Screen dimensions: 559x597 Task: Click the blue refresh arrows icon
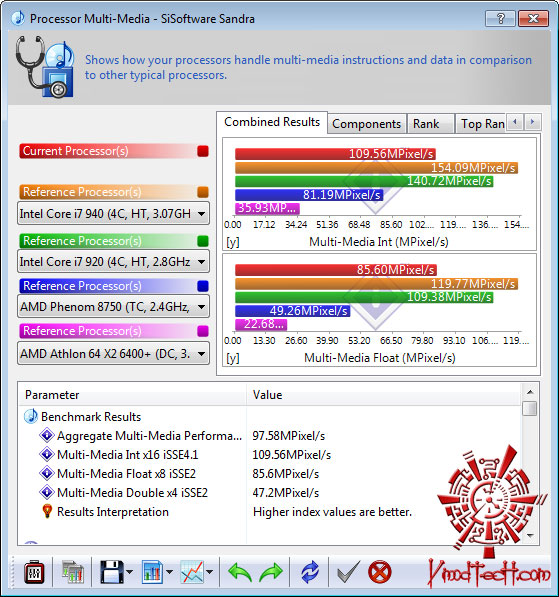coord(310,572)
